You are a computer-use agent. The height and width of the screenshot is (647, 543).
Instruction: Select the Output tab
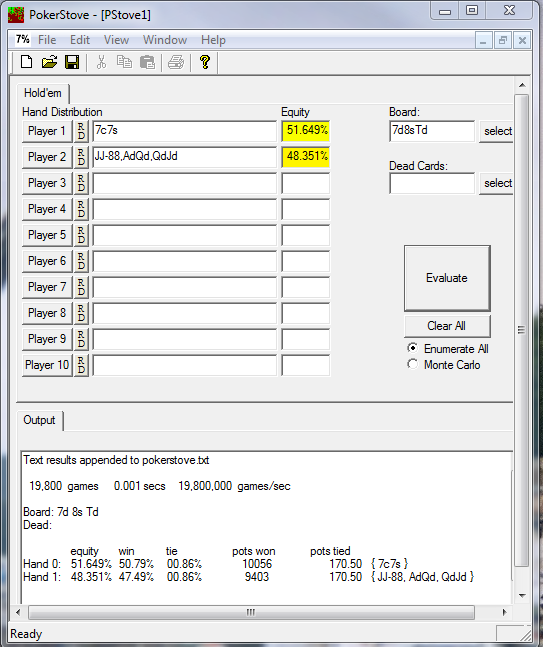[x=39, y=420]
